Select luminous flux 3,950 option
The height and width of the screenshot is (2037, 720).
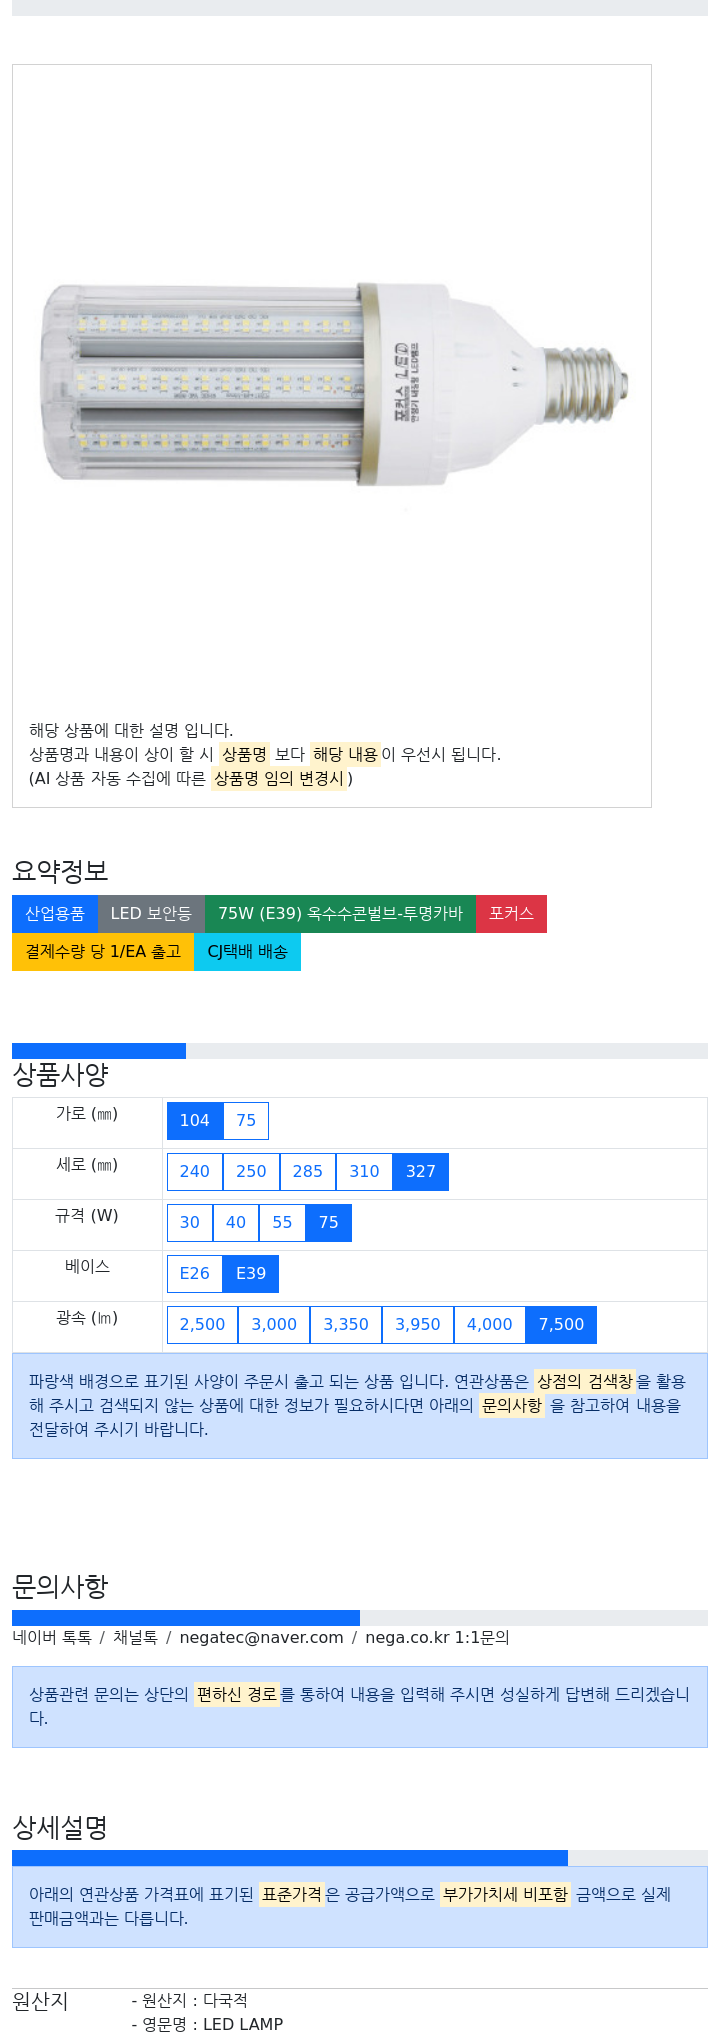pos(418,1325)
